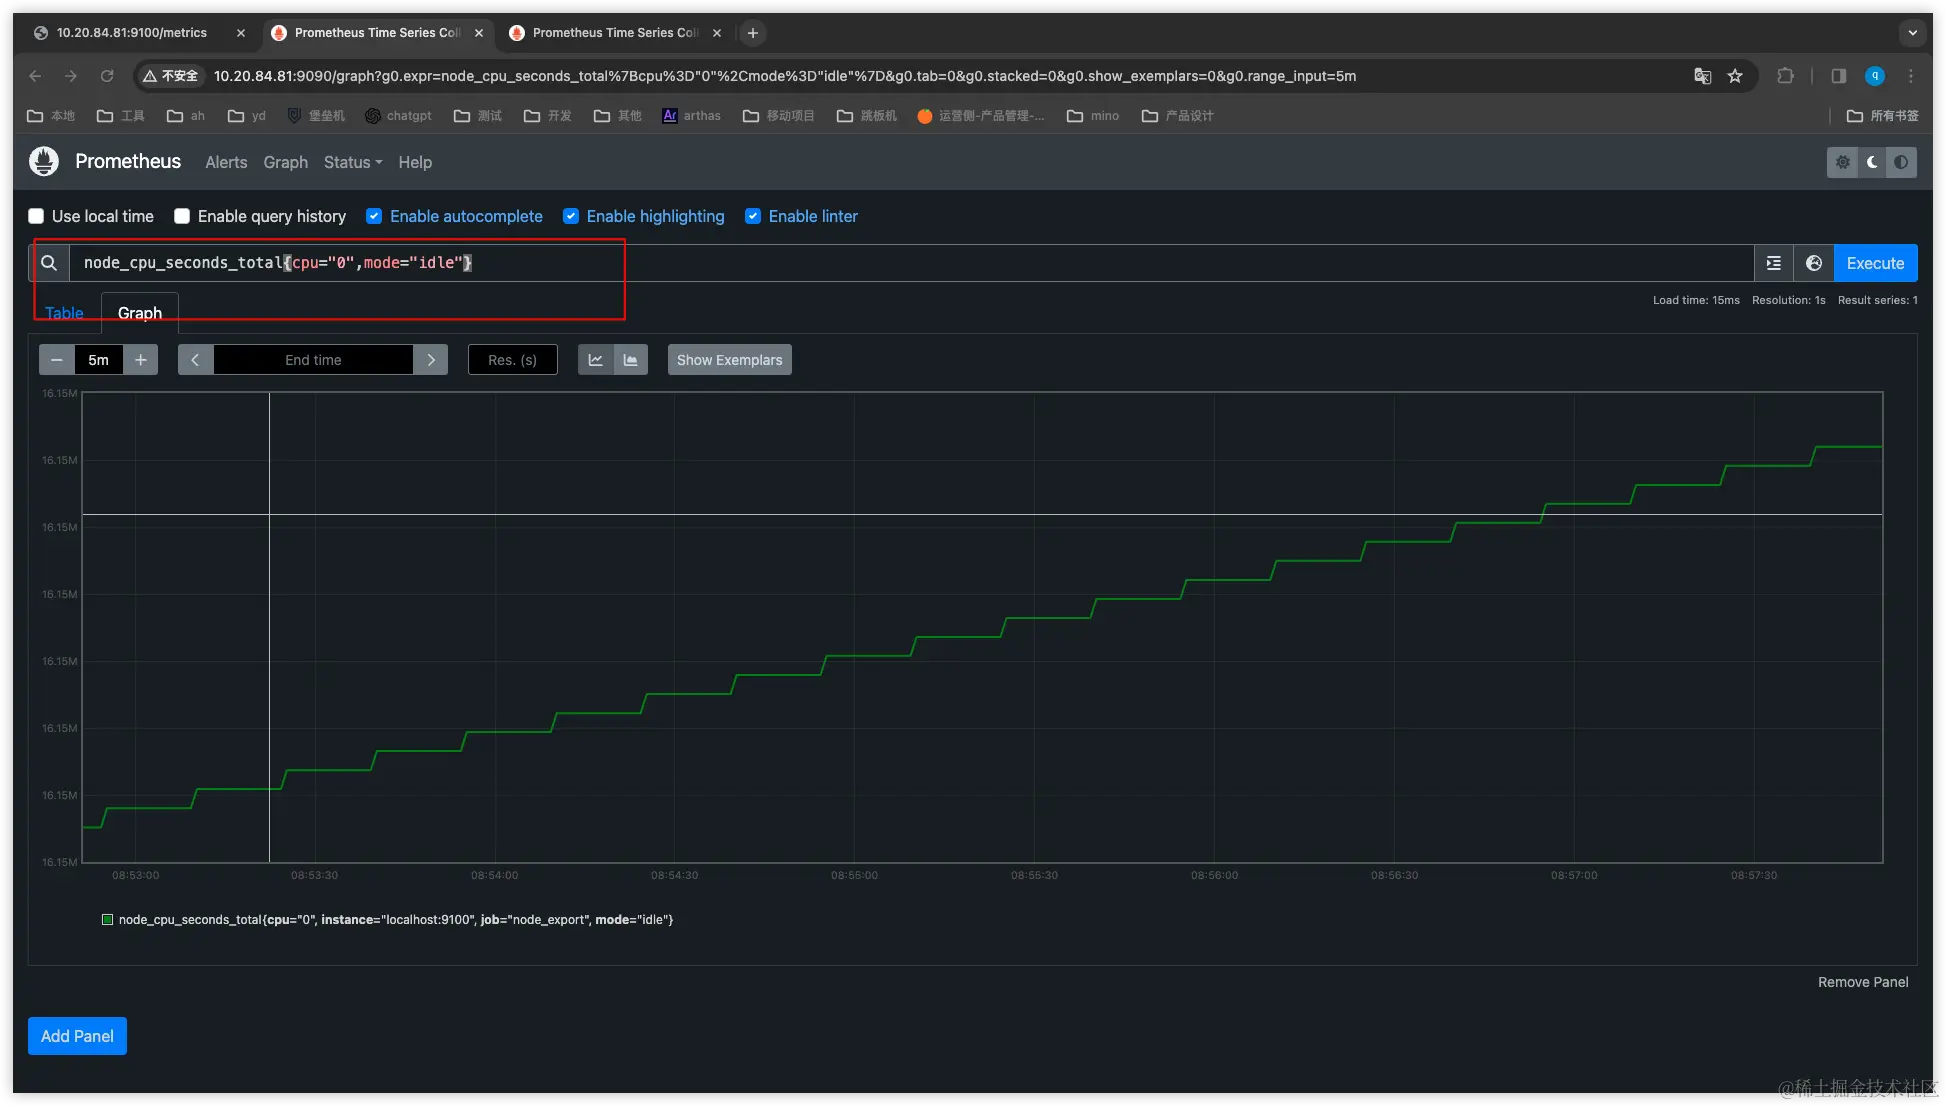Image resolution: width=1946 pixels, height=1106 pixels.
Task: Open the Alerts menu item
Action: pyautogui.click(x=226, y=162)
